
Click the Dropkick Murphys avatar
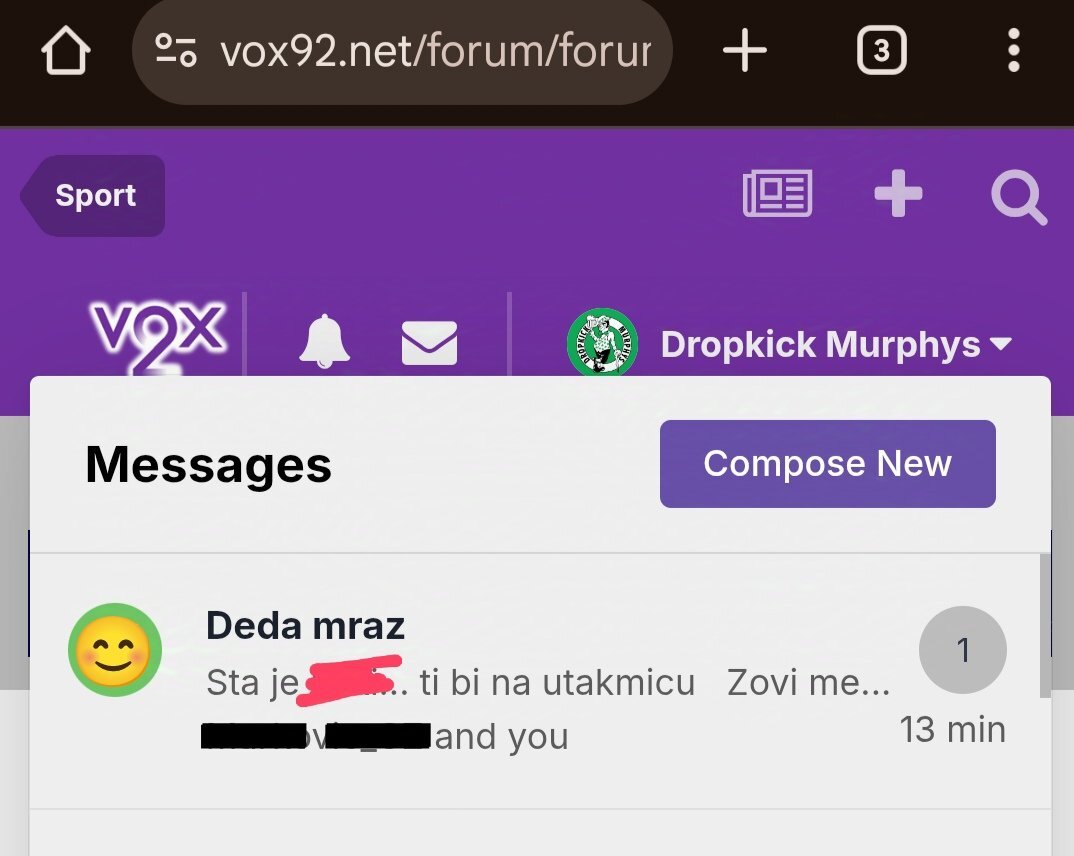coord(603,342)
